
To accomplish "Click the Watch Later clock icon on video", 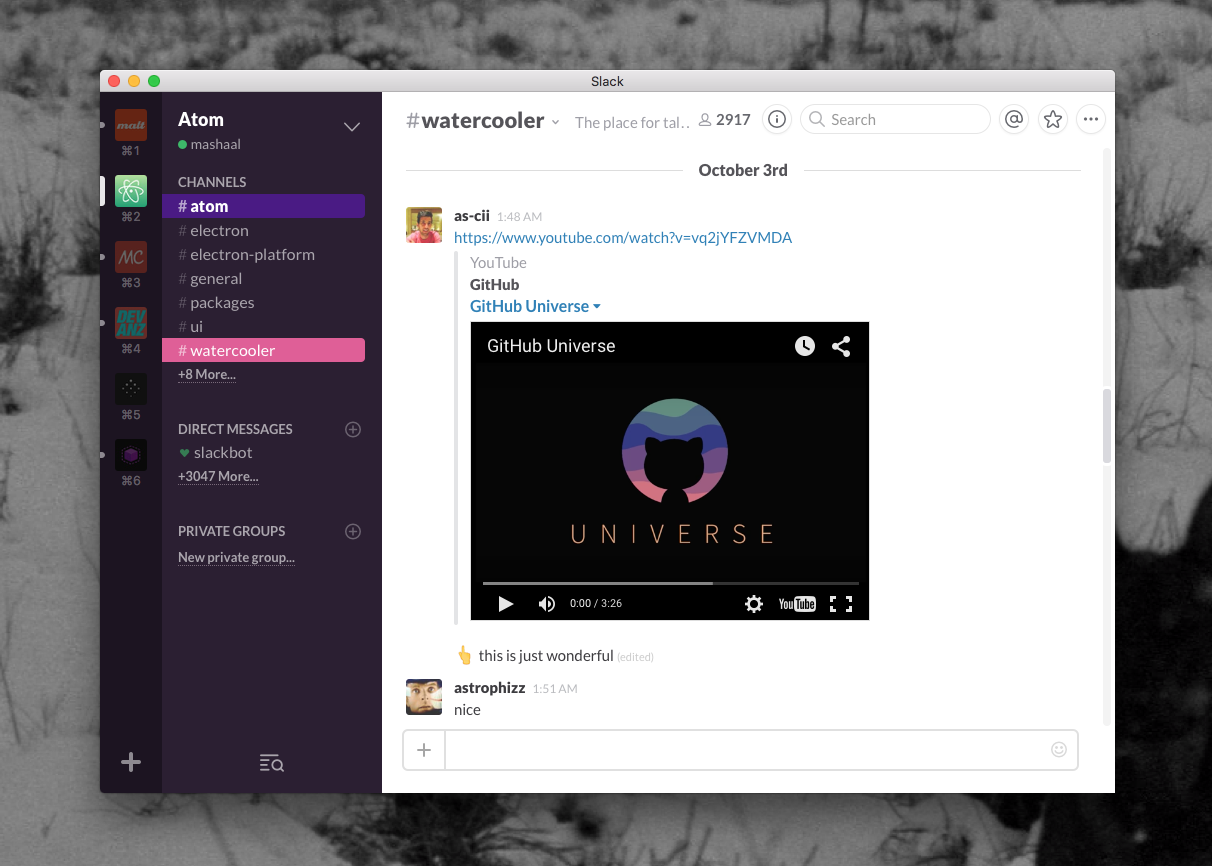I will (805, 346).
